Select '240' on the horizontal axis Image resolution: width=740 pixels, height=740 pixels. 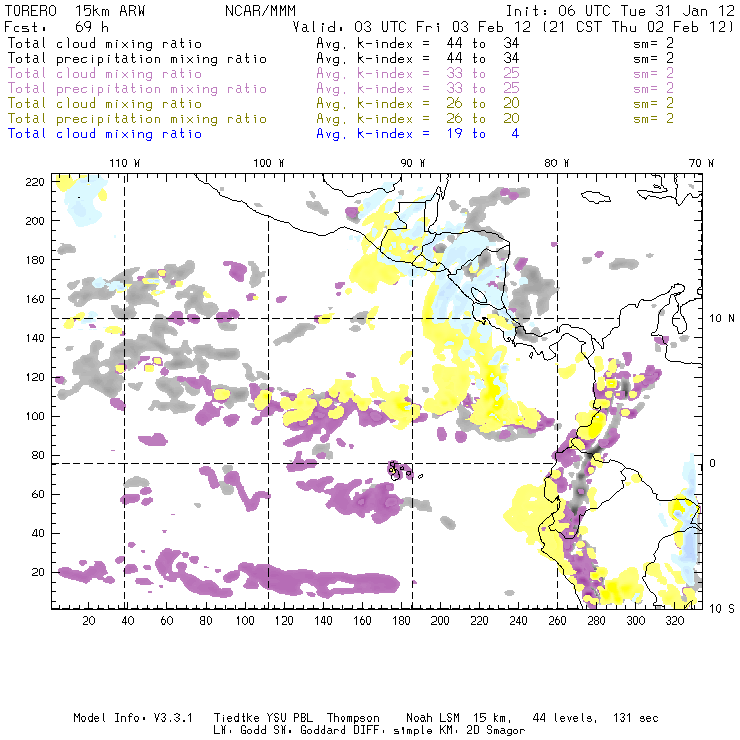(518, 621)
